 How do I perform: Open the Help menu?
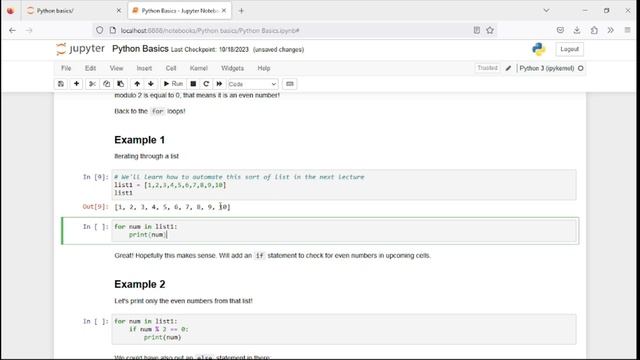click(264, 68)
